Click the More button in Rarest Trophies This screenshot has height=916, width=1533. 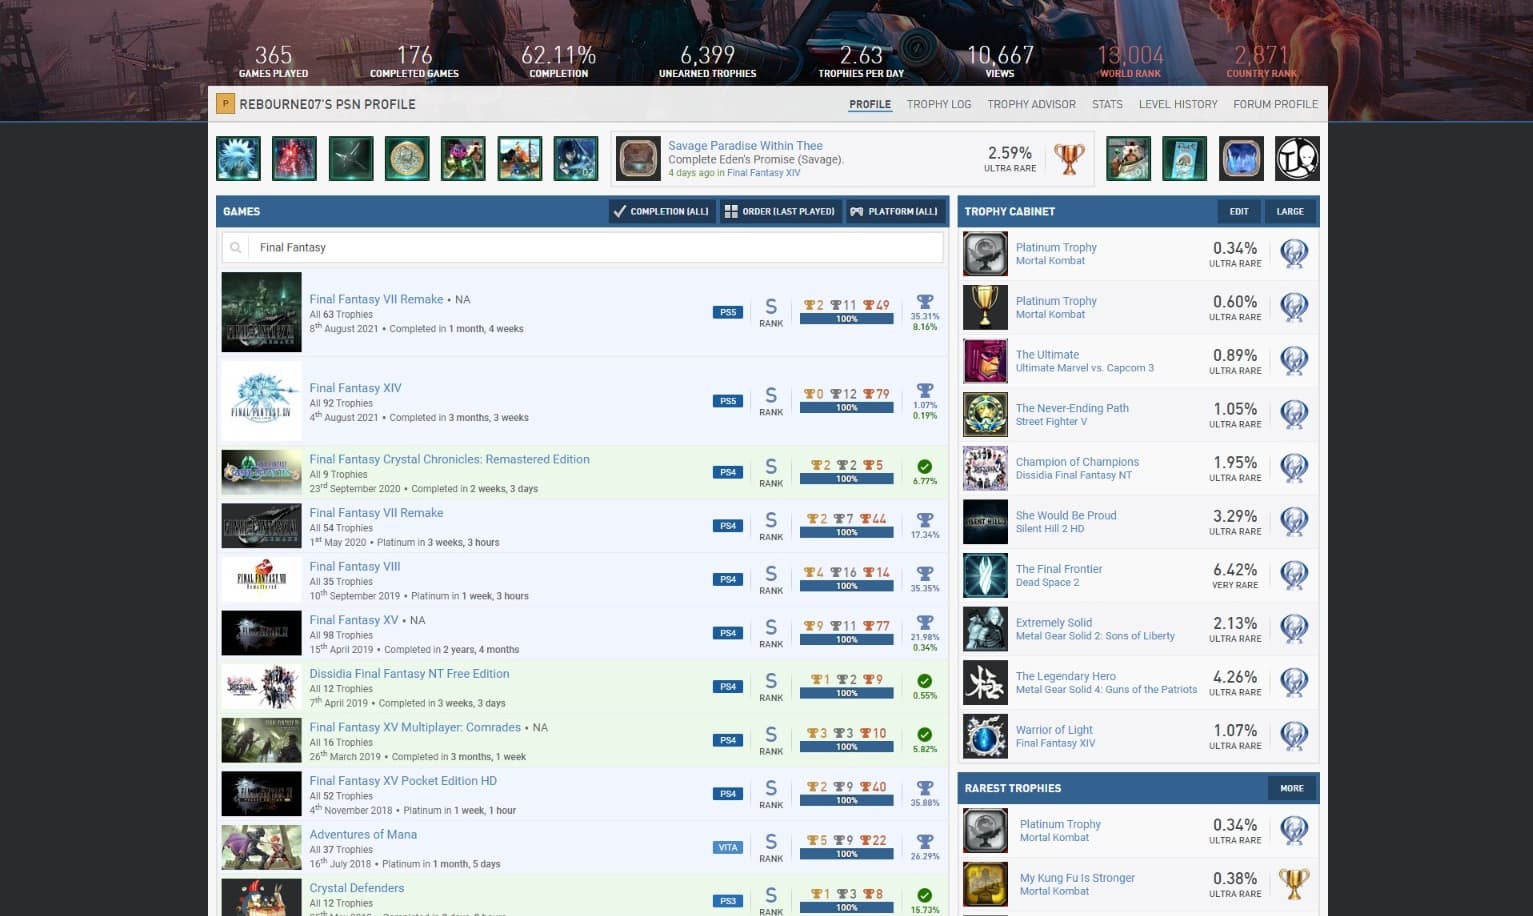coord(1292,788)
